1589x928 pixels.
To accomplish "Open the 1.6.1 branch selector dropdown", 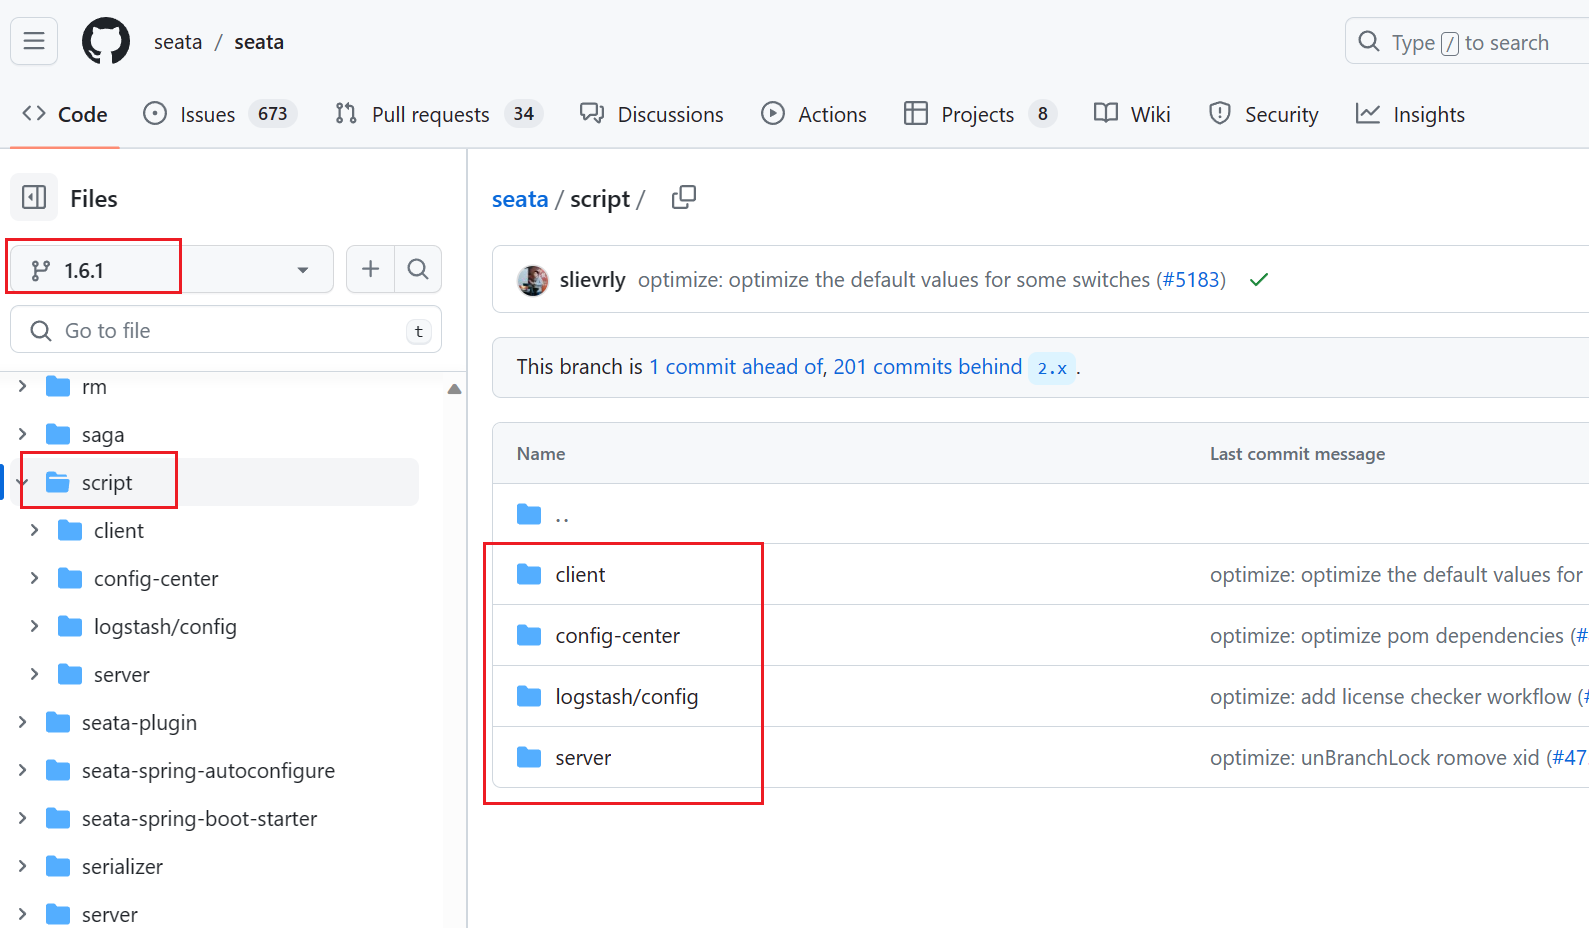I will point(171,270).
